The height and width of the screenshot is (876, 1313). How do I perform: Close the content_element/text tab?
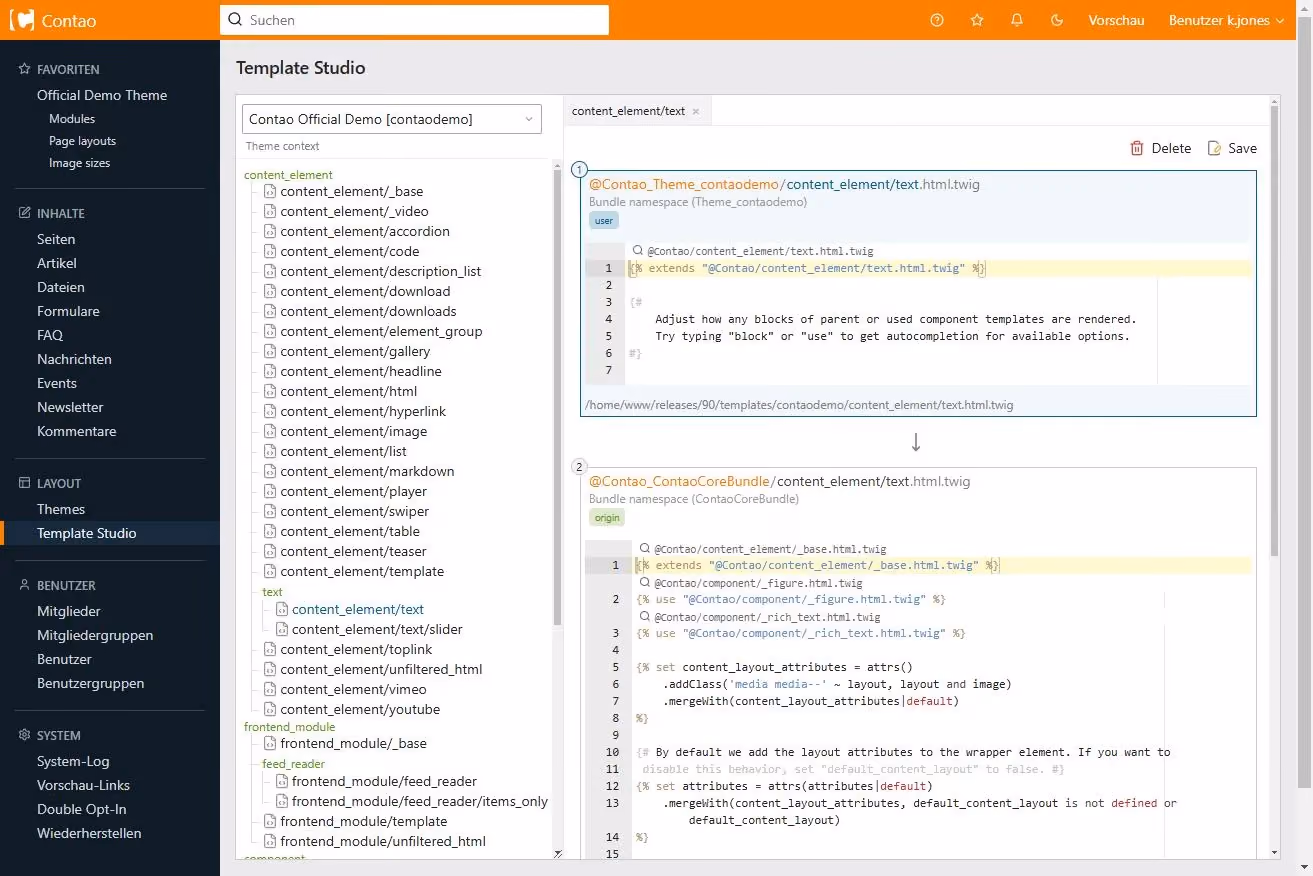pos(695,111)
